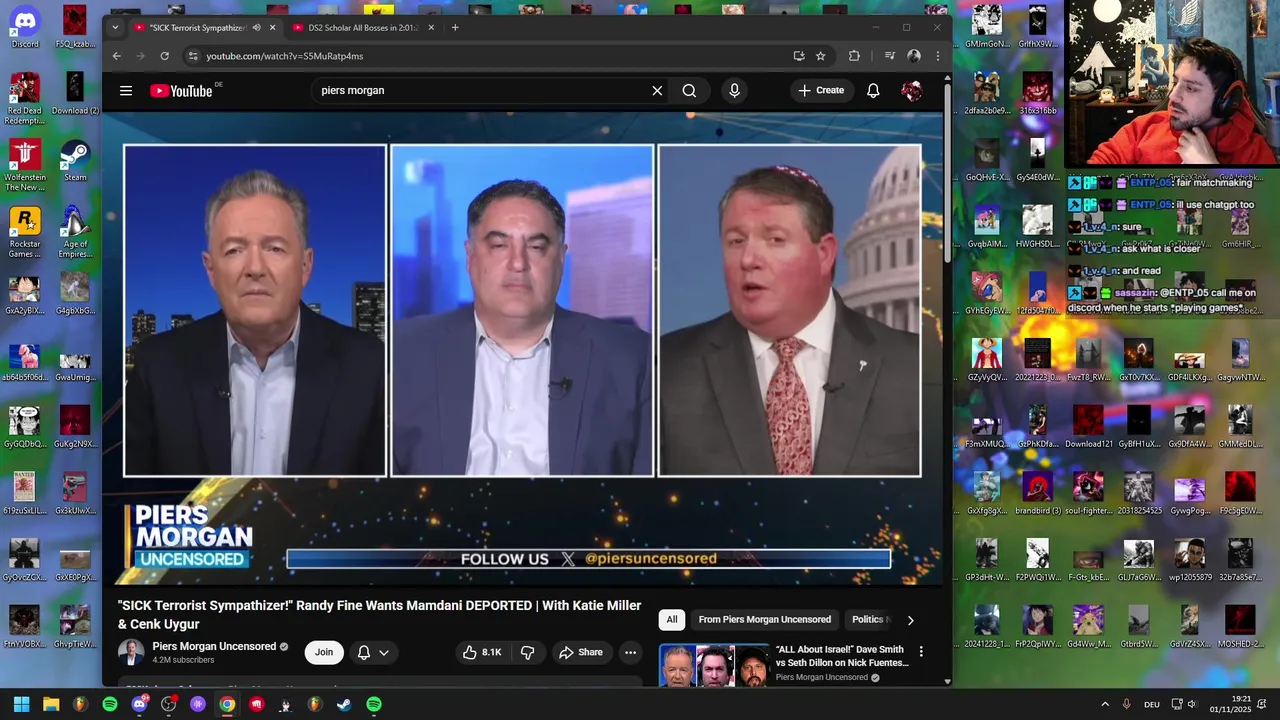Go back in Chrome

(x=117, y=56)
